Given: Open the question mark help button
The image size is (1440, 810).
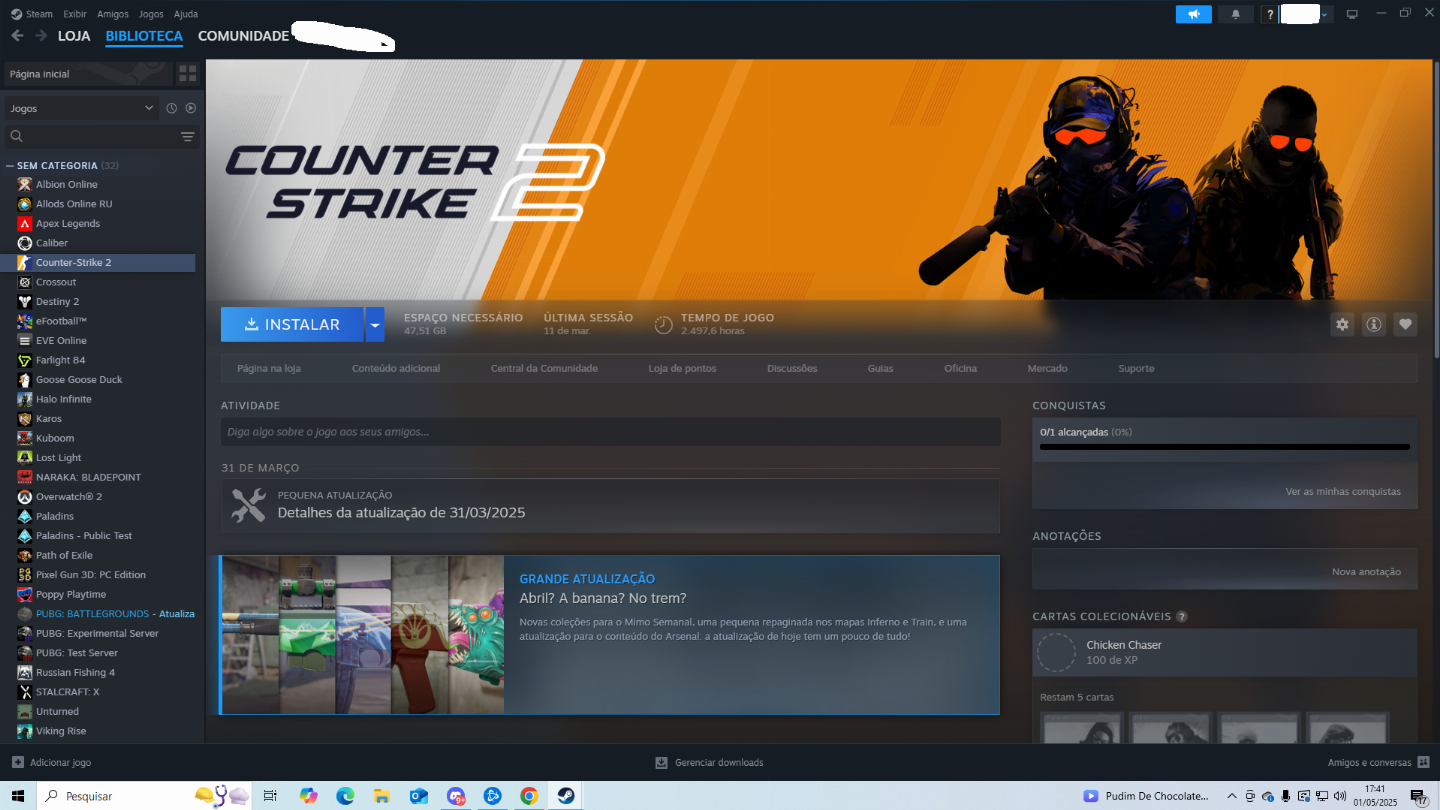Looking at the screenshot, I should point(1269,14).
